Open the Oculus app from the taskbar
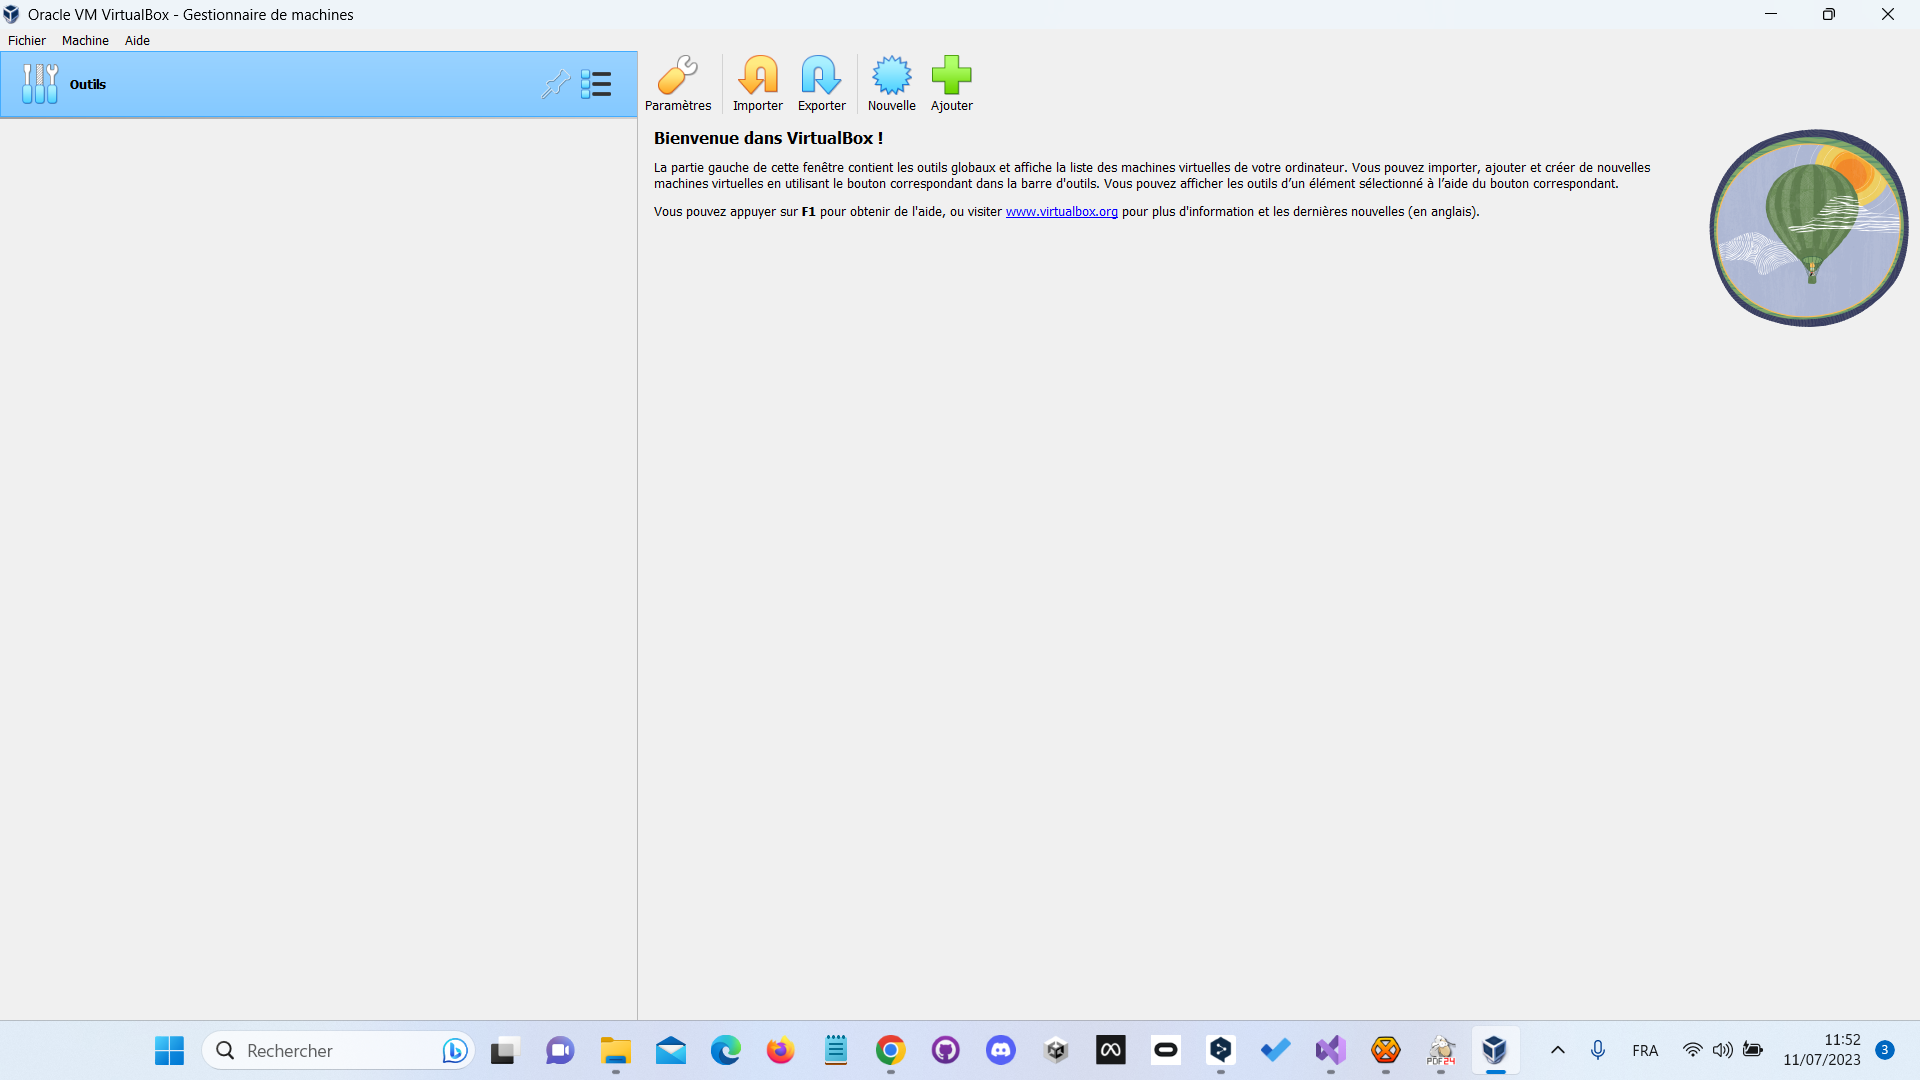The height and width of the screenshot is (1080, 1920). [x=1166, y=1050]
